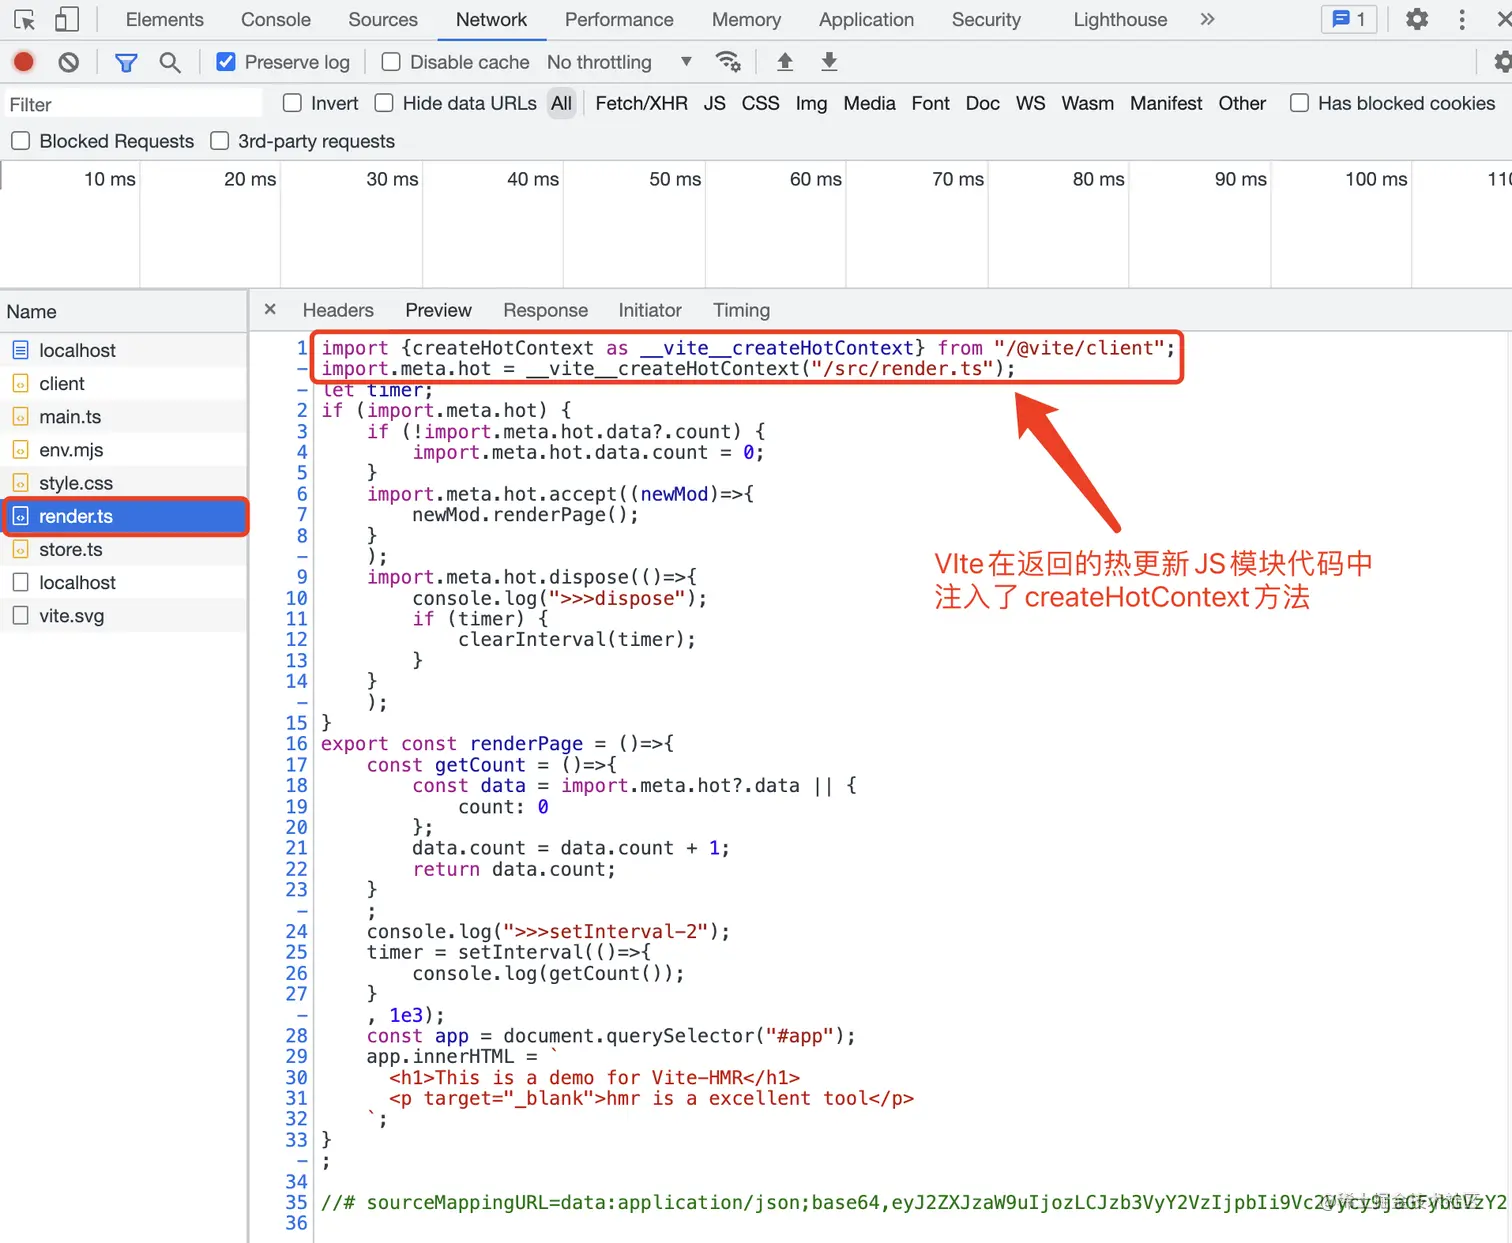The image size is (1512, 1243).
Task: Filter requests by Wasm
Action: [1087, 103]
